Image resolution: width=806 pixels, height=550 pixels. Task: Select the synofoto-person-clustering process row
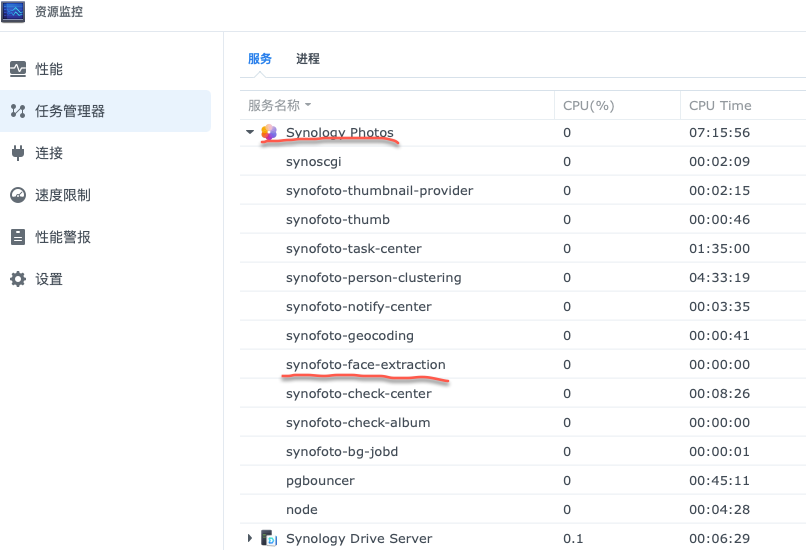[x=523, y=278]
